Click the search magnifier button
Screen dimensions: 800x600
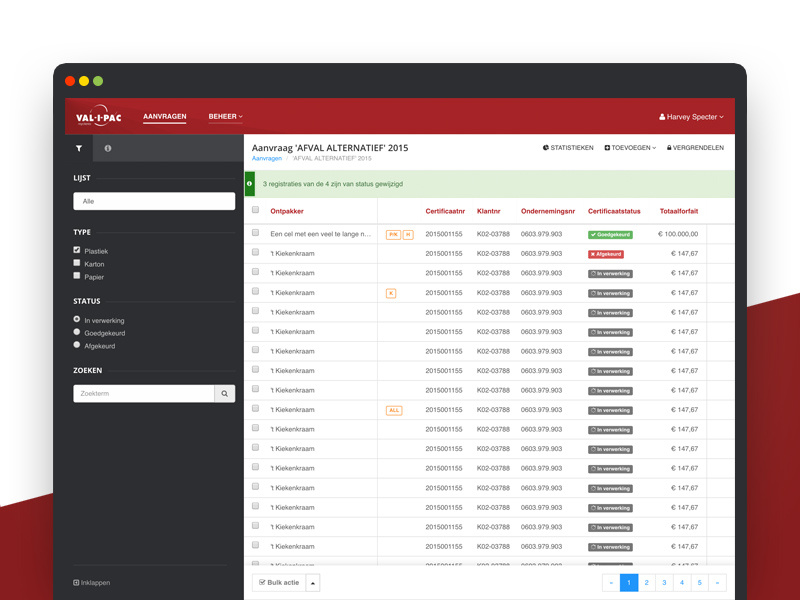pyautogui.click(x=225, y=394)
